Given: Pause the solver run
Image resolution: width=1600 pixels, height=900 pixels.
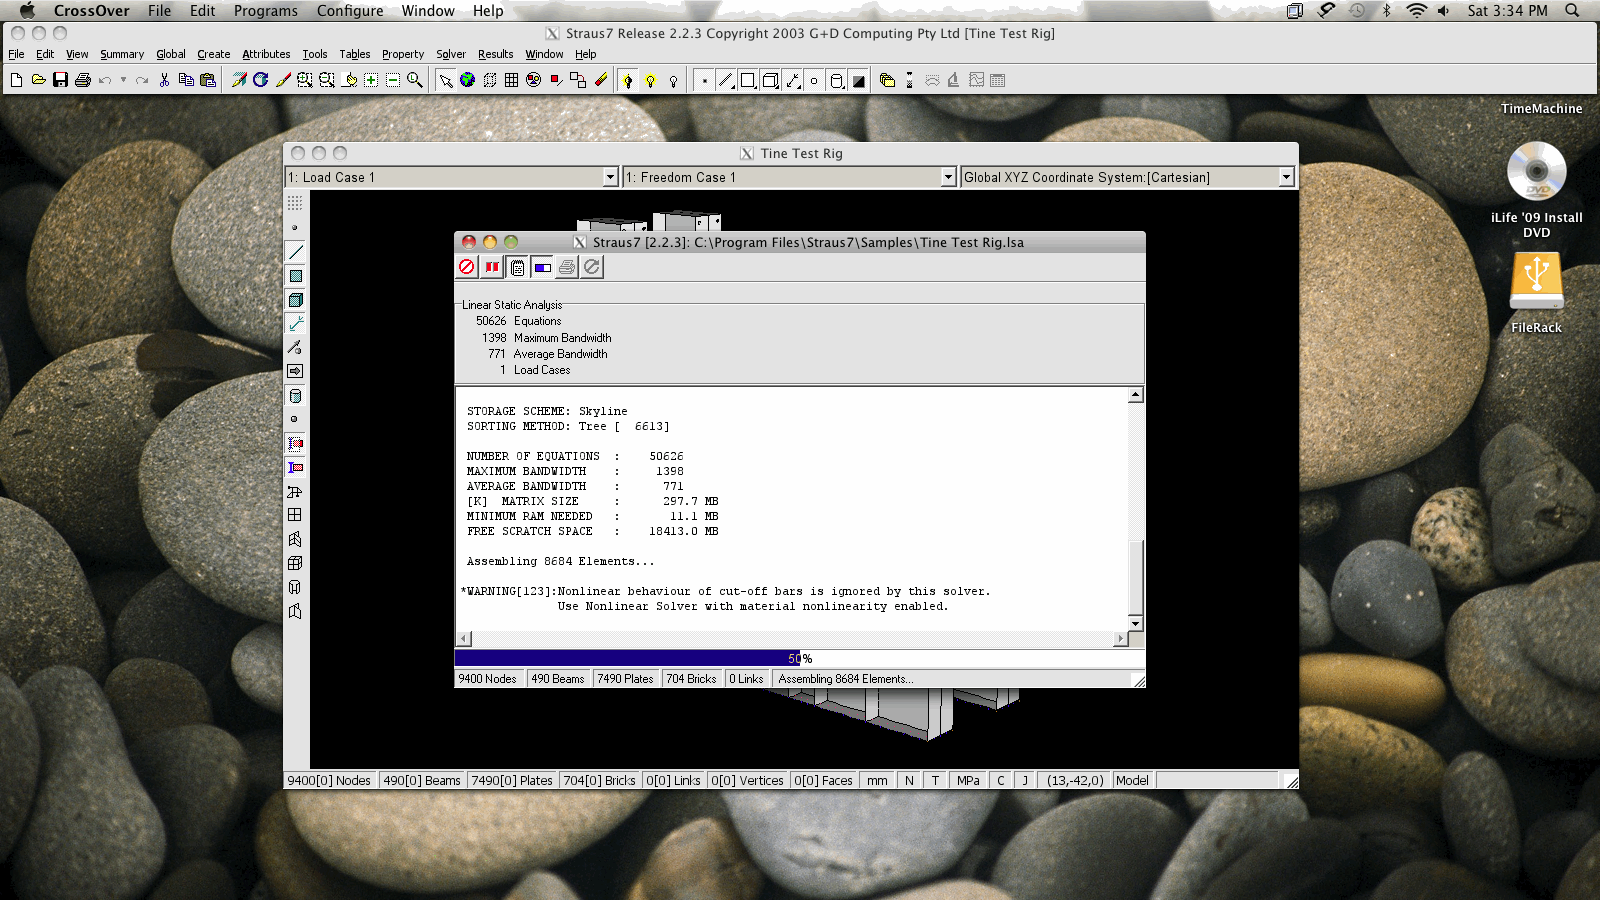Looking at the screenshot, I should 491,267.
